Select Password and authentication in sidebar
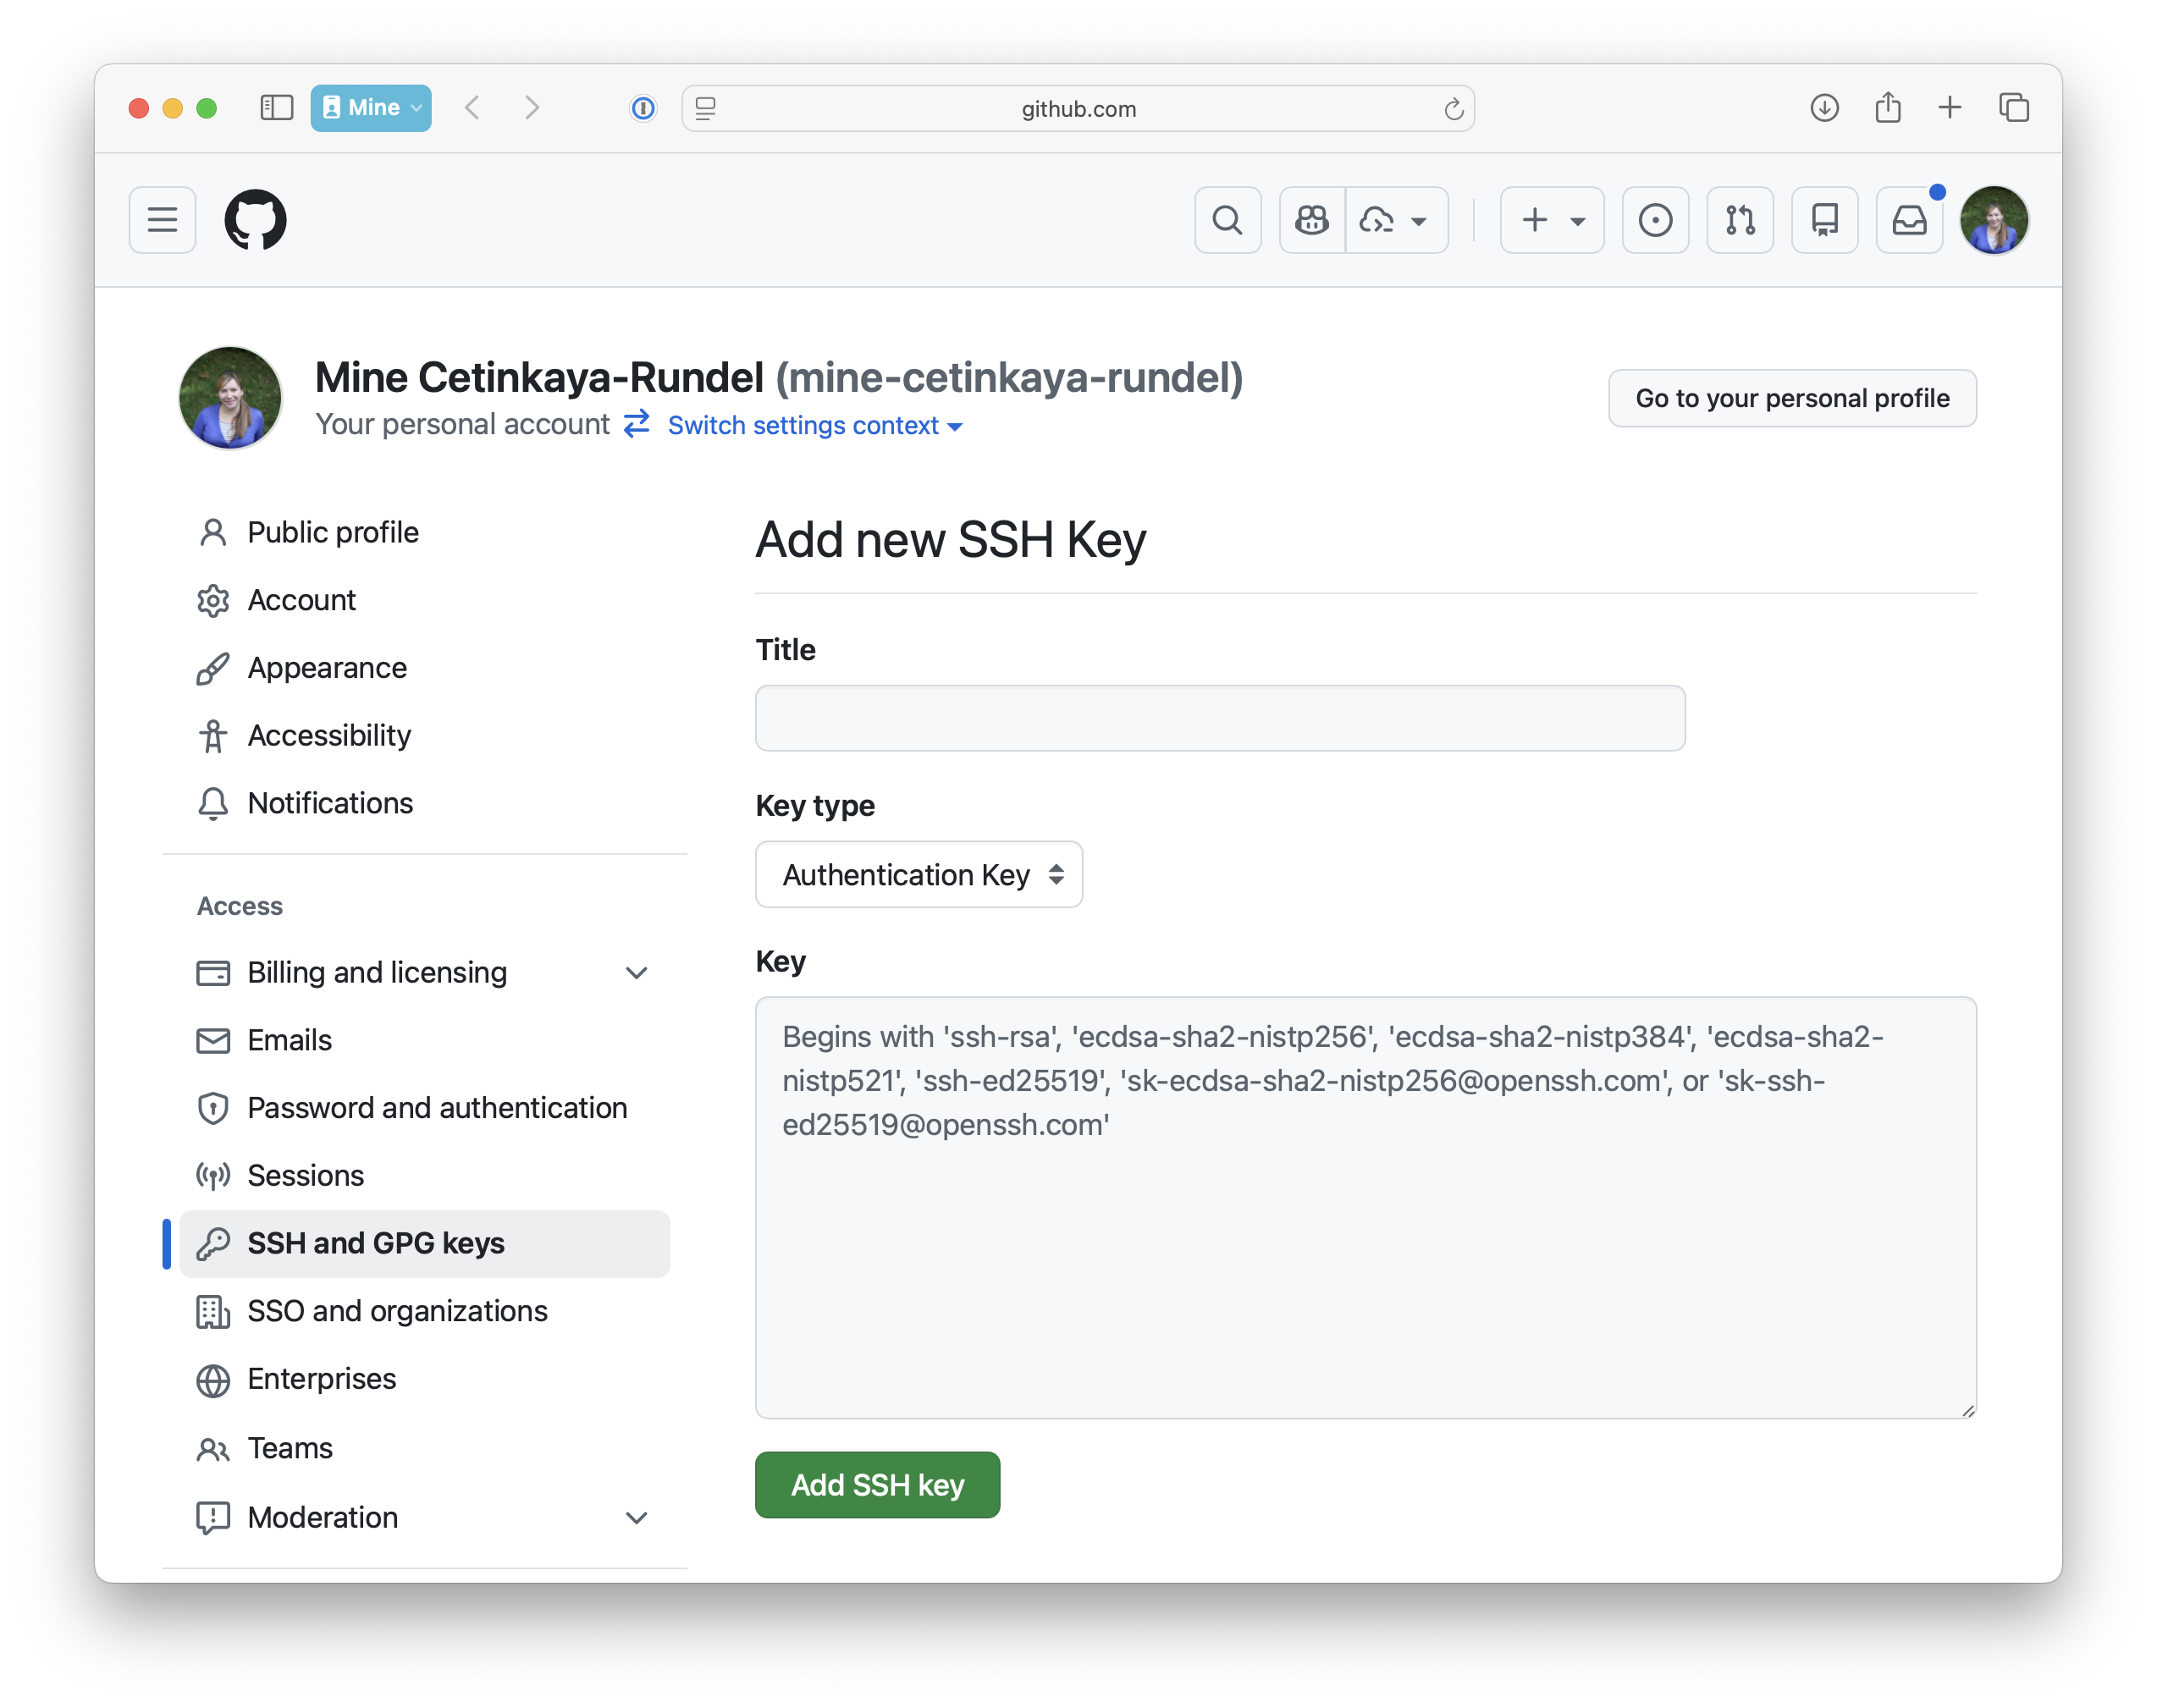 (x=437, y=1108)
